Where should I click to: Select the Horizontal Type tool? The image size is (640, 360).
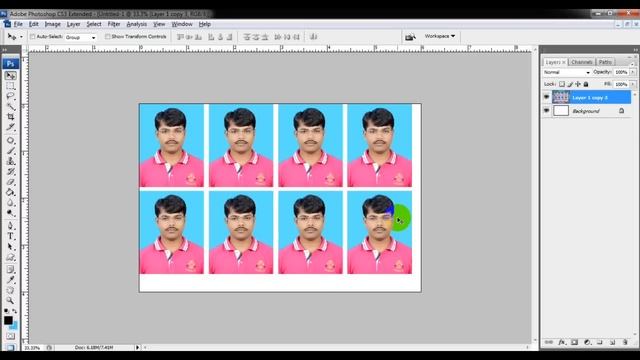click(11, 236)
